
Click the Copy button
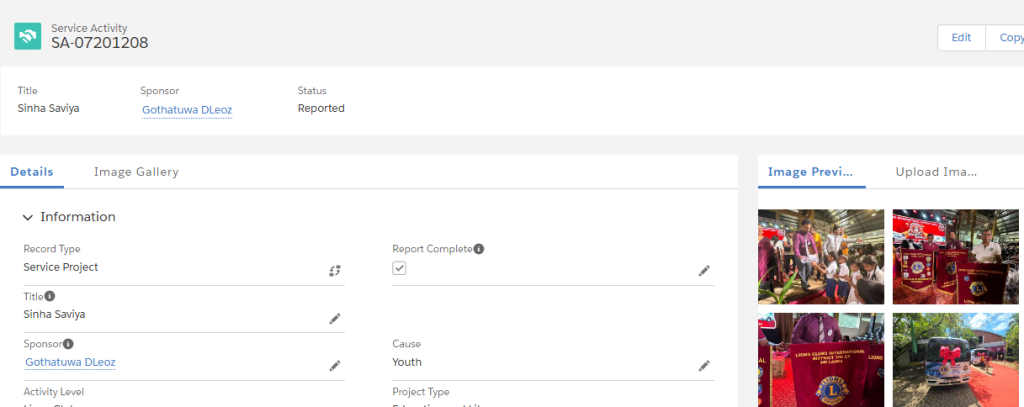tap(1006, 37)
